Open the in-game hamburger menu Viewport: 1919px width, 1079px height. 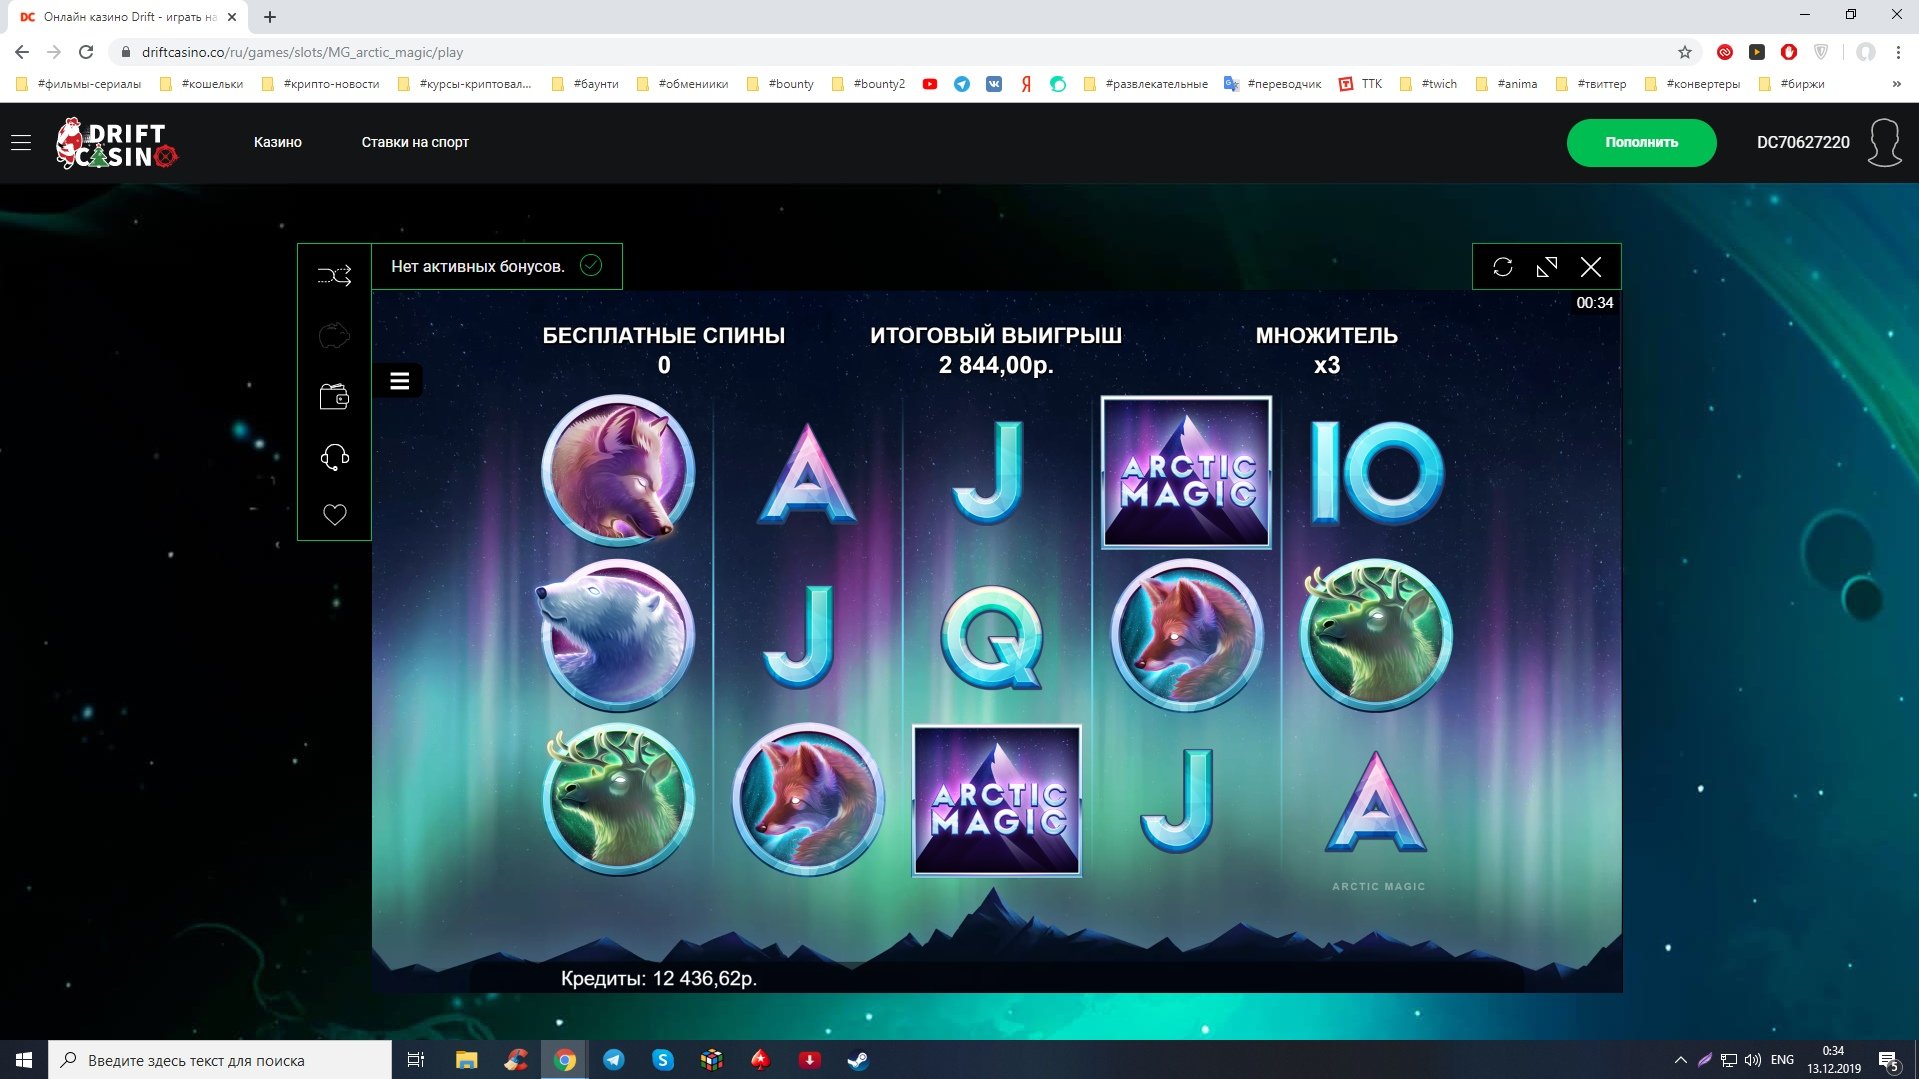[399, 381]
